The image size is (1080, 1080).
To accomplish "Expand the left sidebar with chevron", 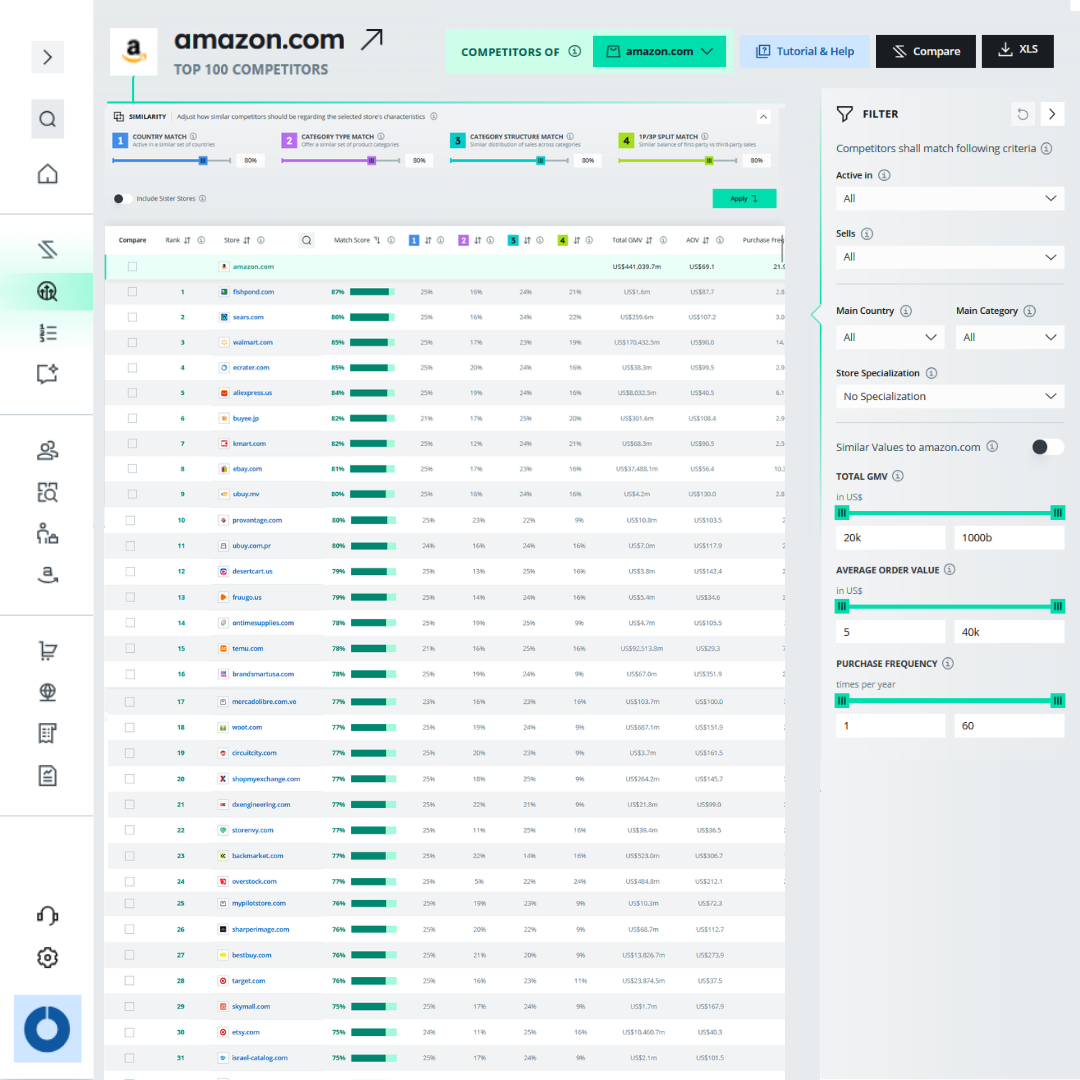I will pos(48,57).
